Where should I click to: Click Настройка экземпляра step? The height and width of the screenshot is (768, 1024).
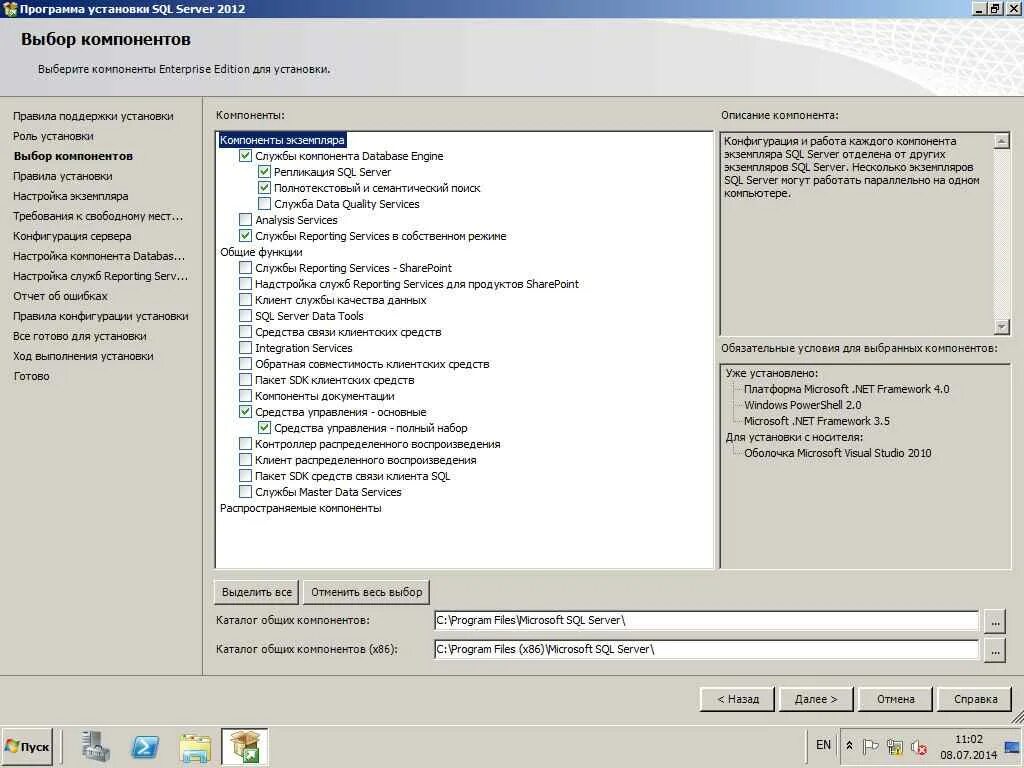pos(71,196)
